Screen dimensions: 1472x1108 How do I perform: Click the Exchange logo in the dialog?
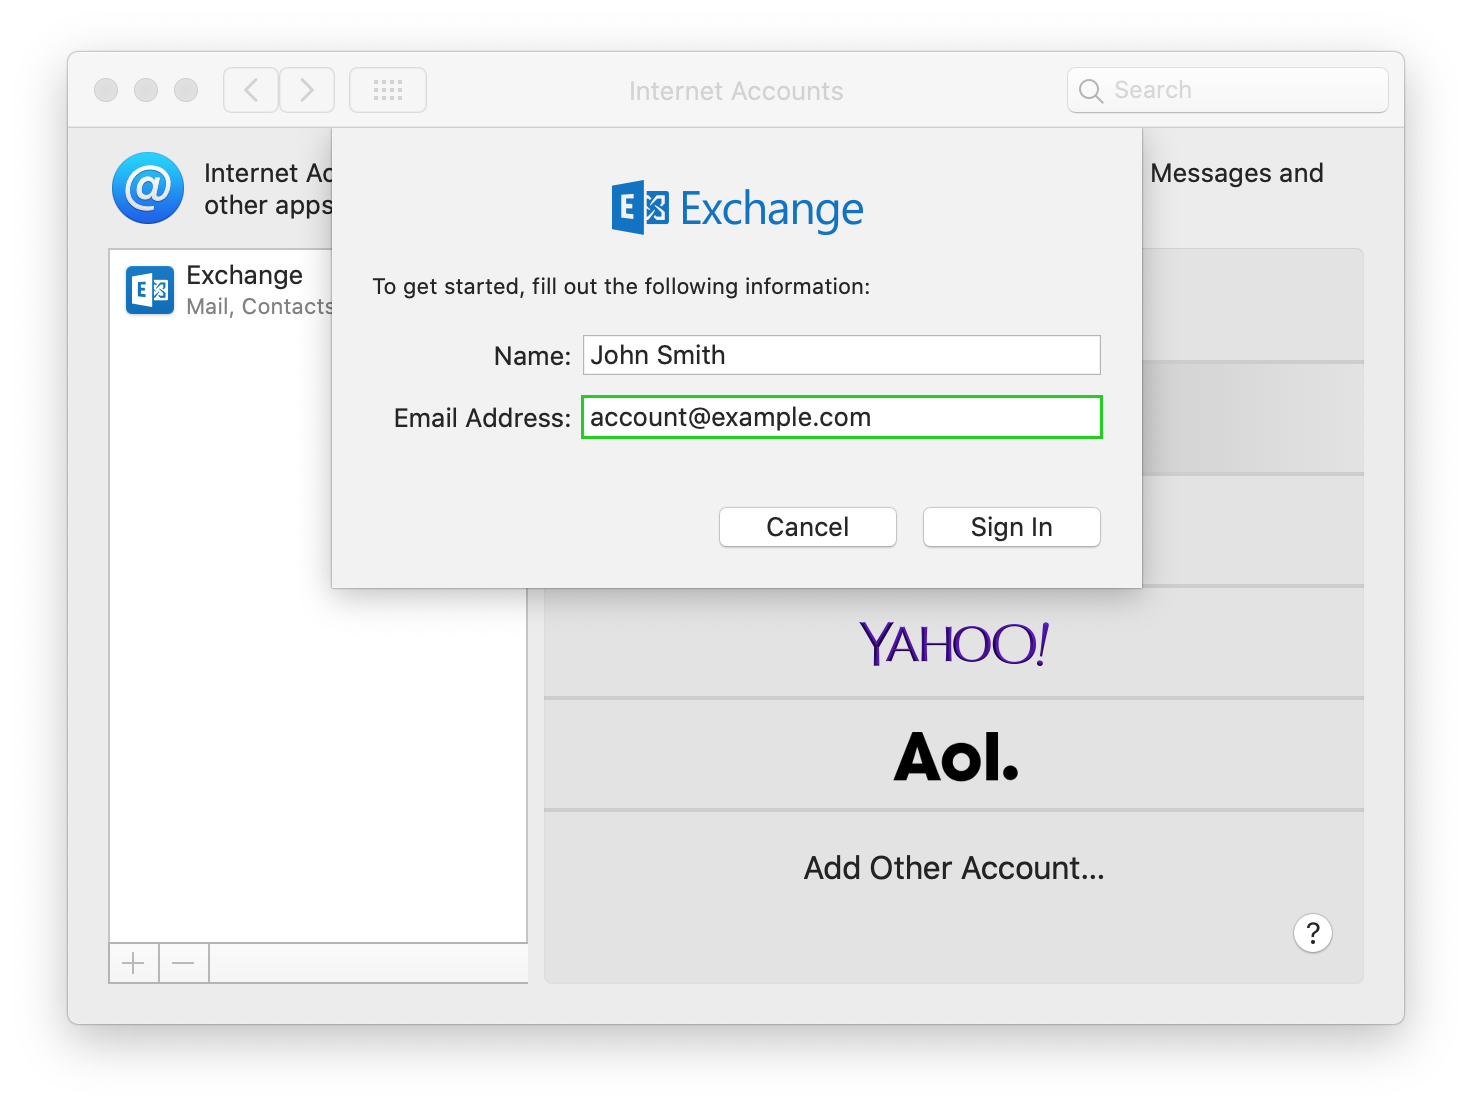pyautogui.click(x=737, y=208)
